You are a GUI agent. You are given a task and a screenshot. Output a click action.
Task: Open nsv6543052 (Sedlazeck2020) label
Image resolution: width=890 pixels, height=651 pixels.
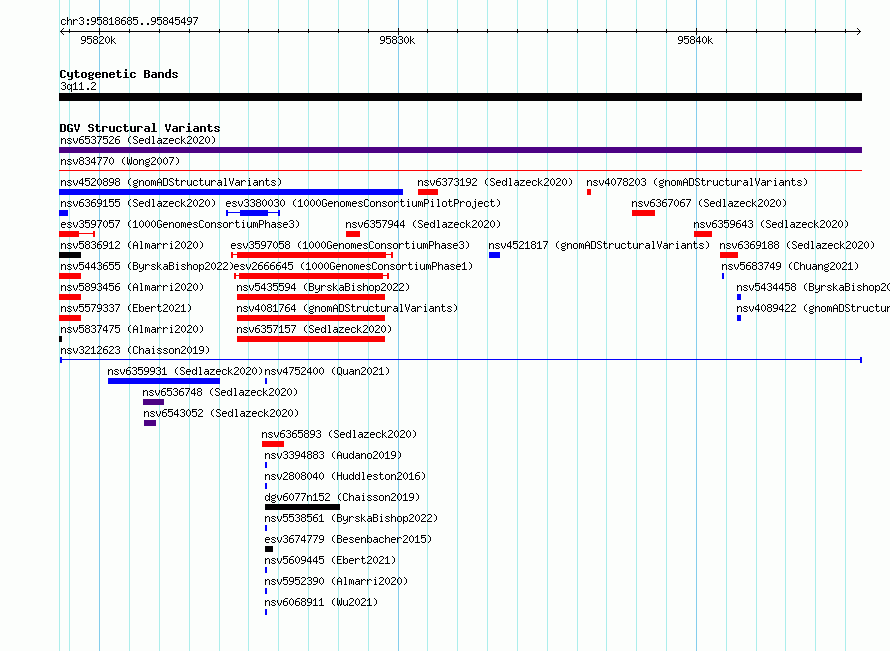(221, 413)
